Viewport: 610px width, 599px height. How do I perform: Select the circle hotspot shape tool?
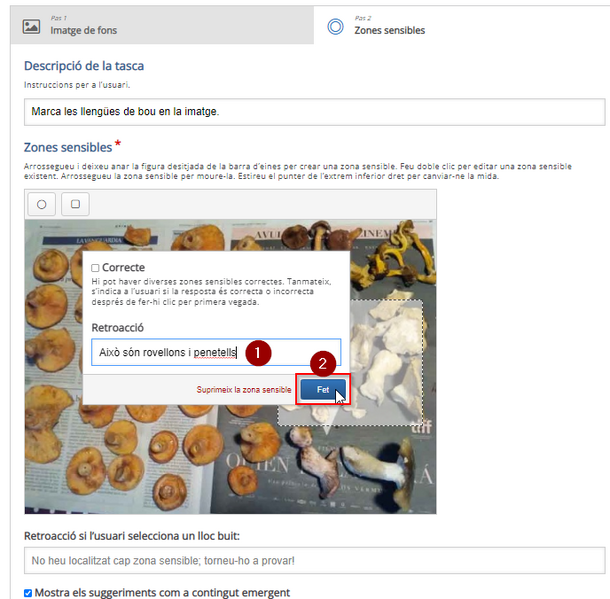(x=42, y=204)
